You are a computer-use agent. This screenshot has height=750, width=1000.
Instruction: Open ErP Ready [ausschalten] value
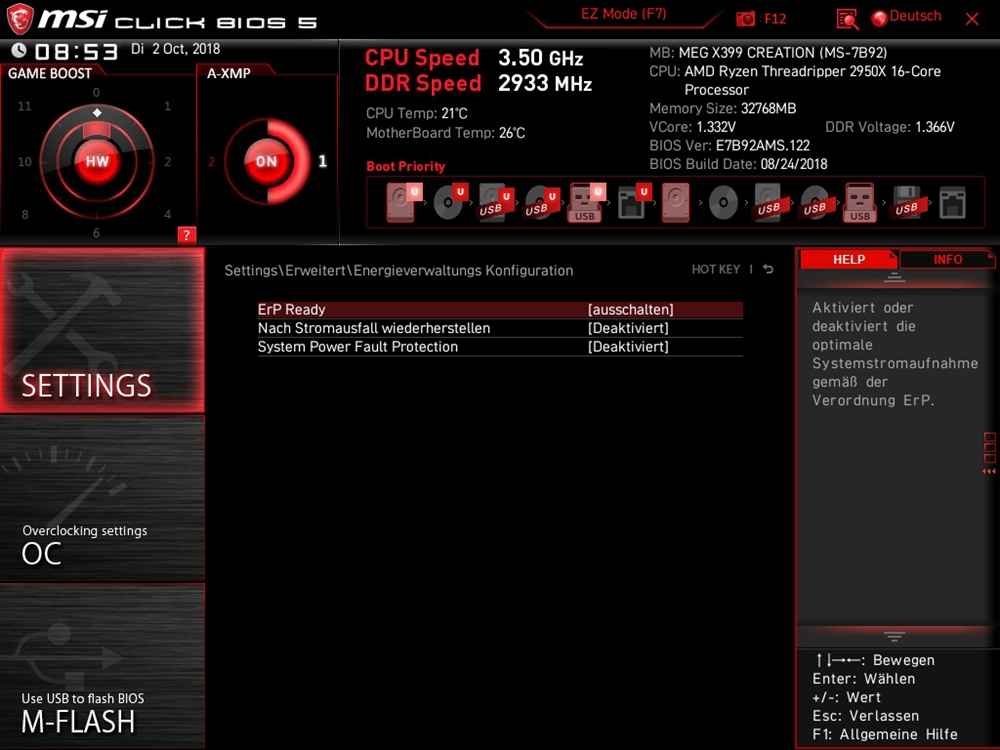coord(630,309)
